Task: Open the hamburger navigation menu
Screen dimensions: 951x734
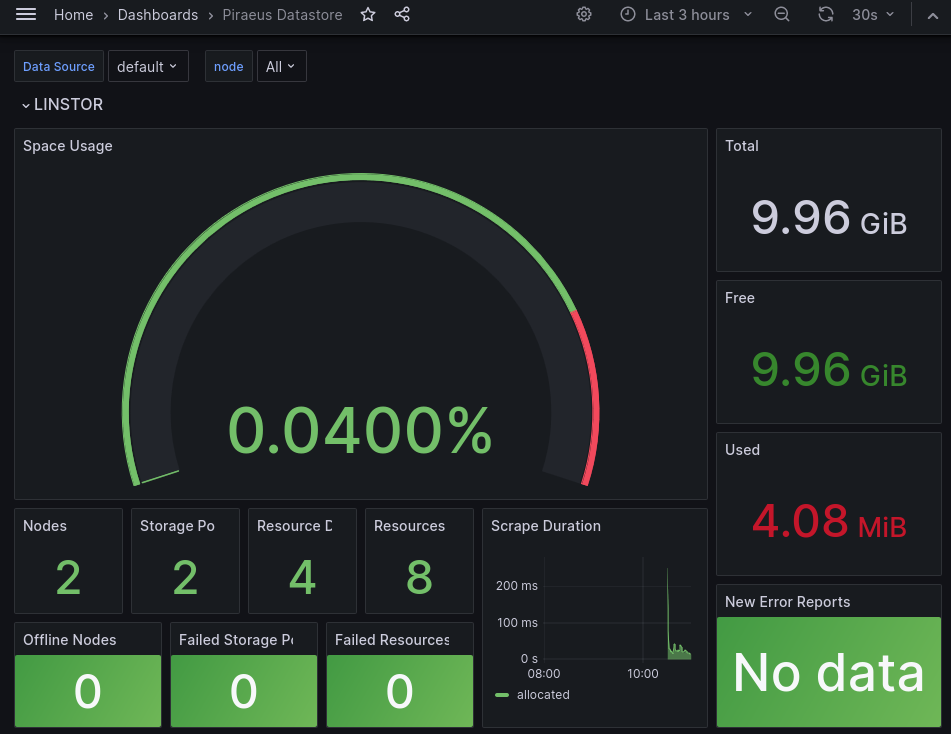Action: [26, 15]
